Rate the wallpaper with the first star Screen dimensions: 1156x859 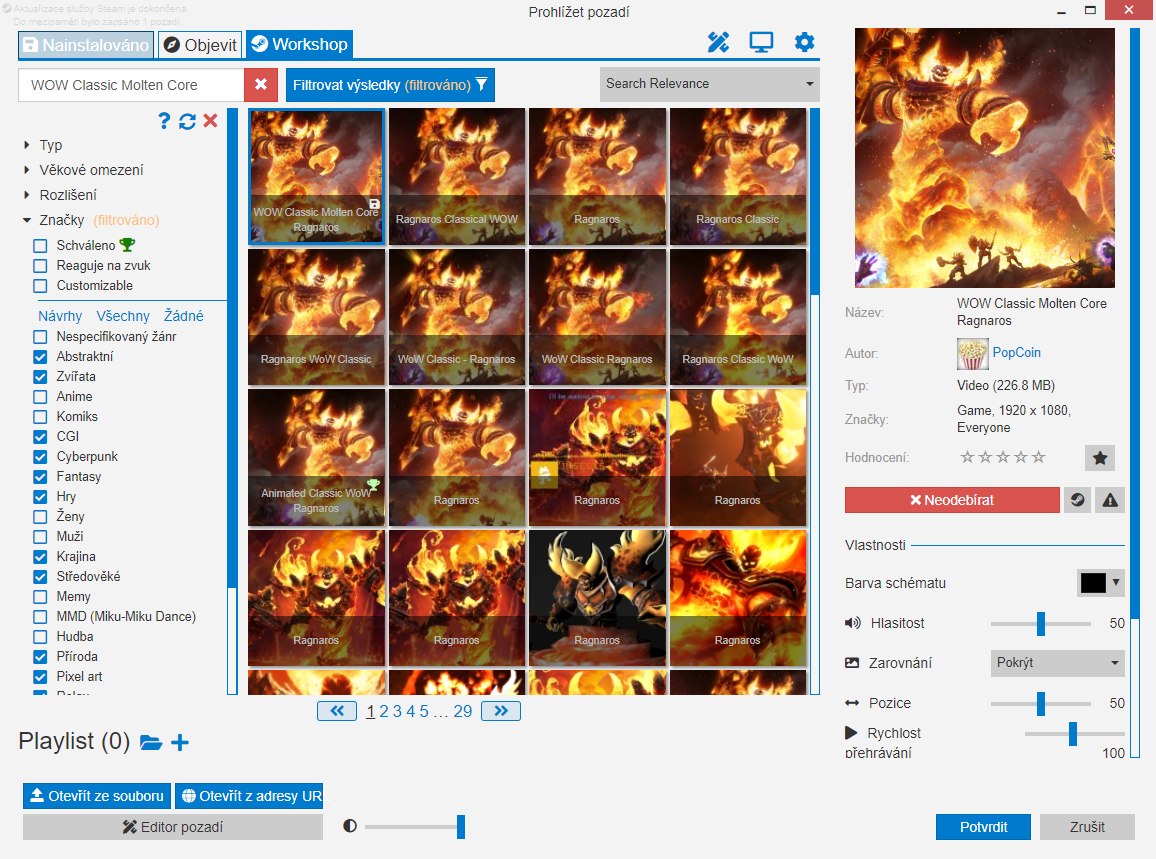pos(967,457)
